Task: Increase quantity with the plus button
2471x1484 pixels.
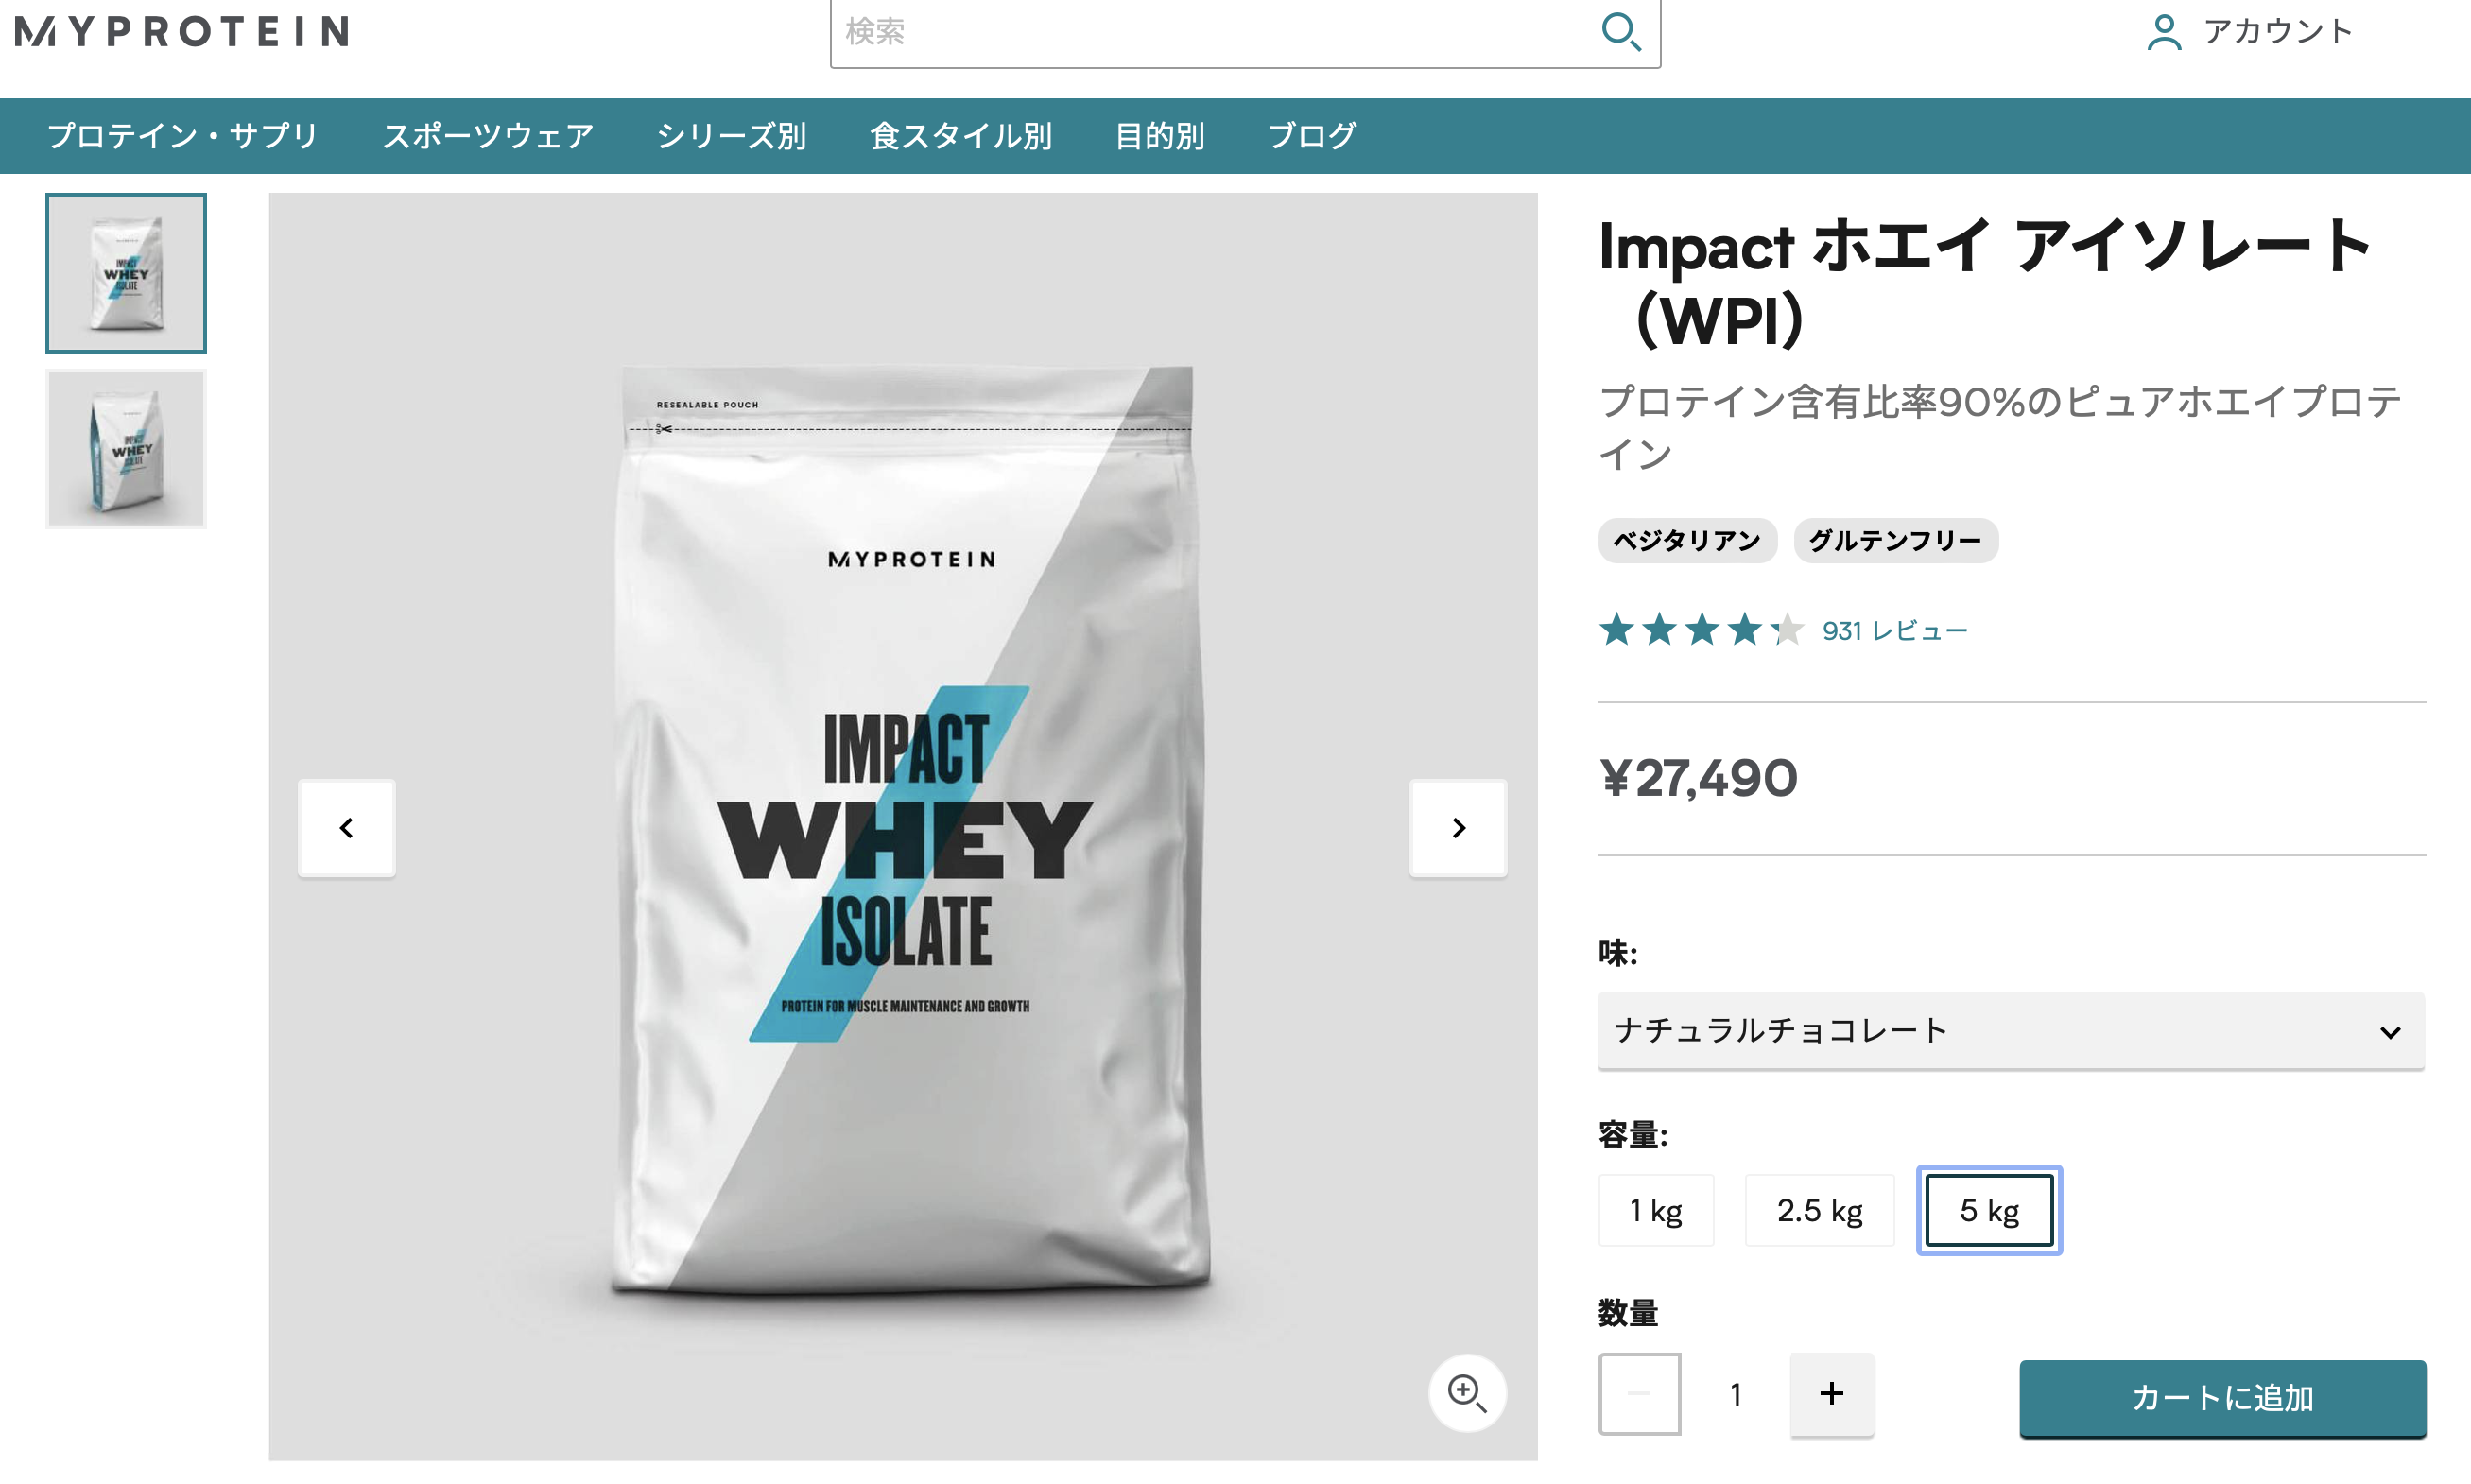Action: pyautogui.click(x=1832, y=1394)
